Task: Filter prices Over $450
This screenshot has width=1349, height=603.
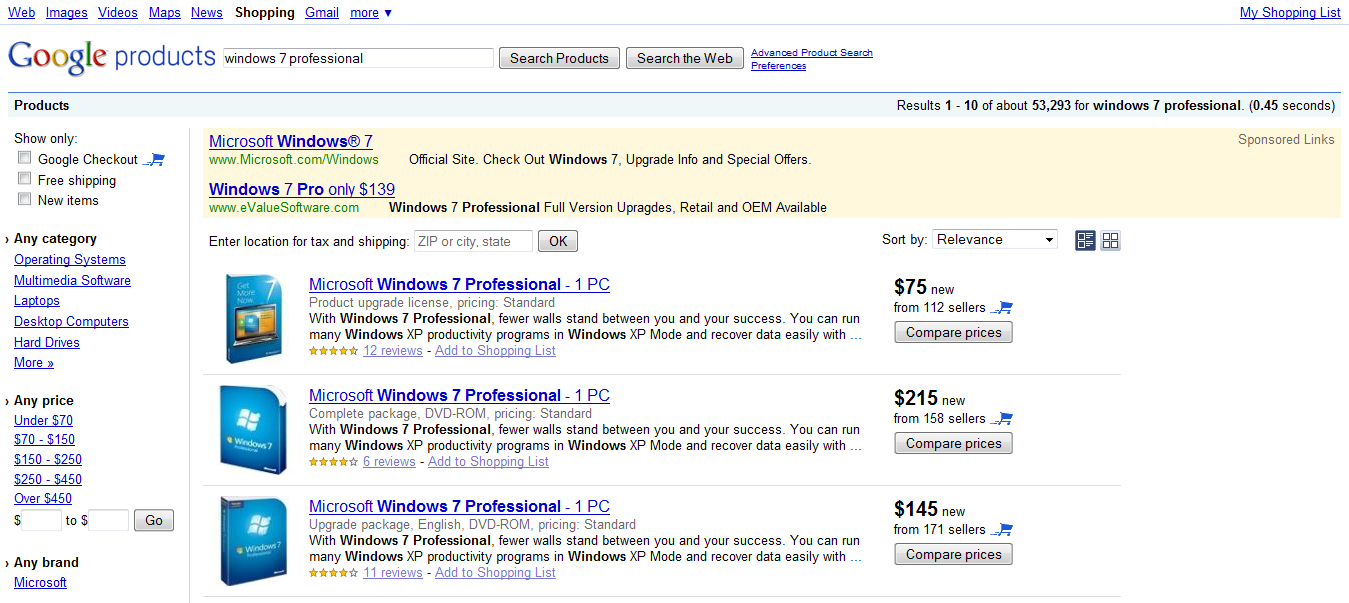Action: pos(43,499)
